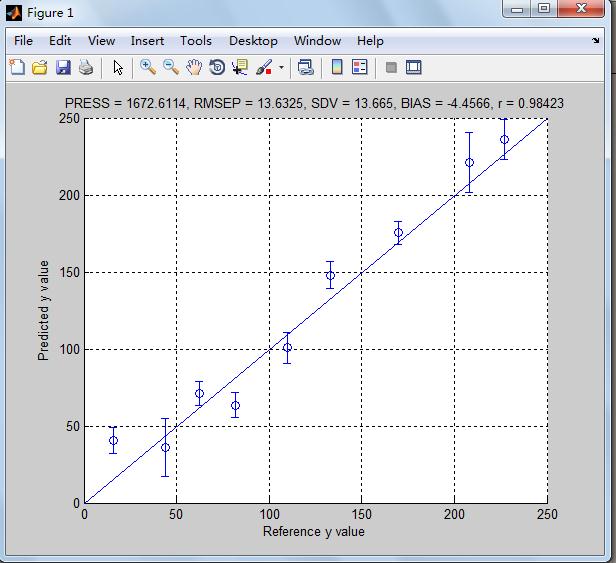Screen dimensions: 616x563
Task: Click the Open File folder icon
Action: (40, 68)
